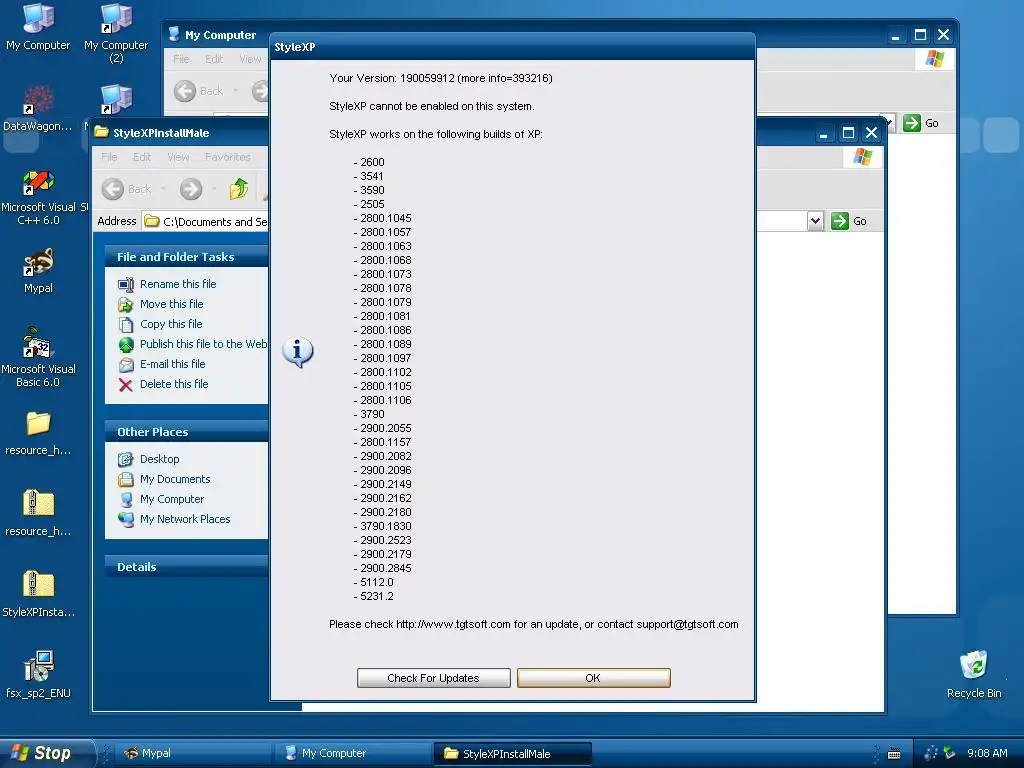Open File menu in StyleXPInstallMale window
Image resolution: width=1024 pixels, height=768 pixels.
pyautogui.click(x=109, y=157)
